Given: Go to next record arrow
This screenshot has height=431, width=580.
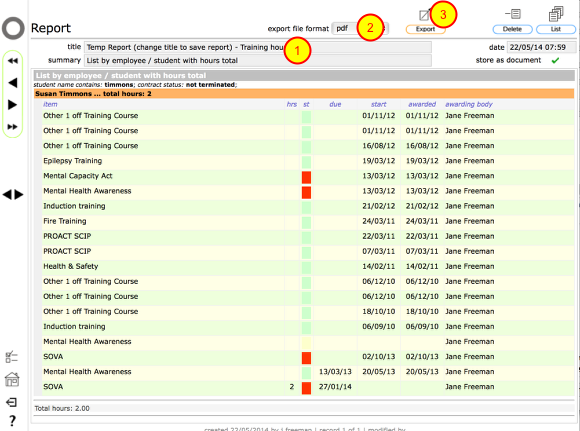Looking at the screenshot, I should 13,105.
